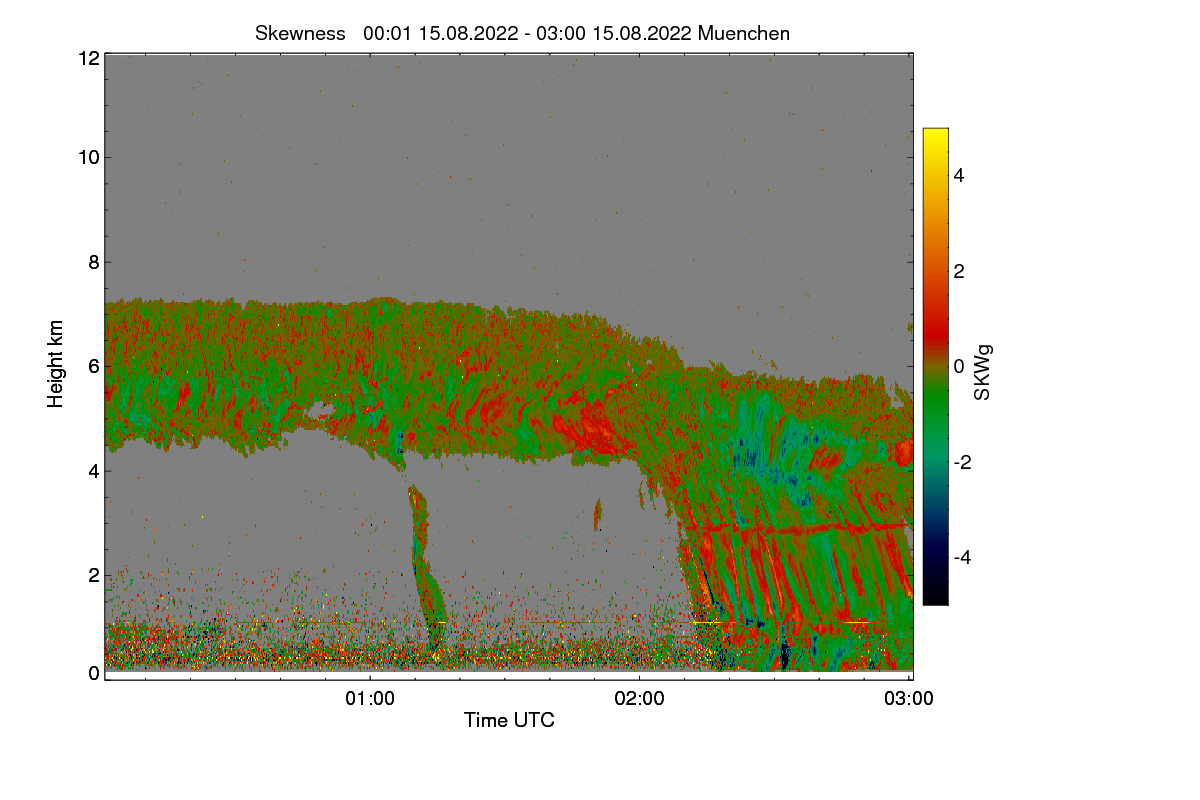Viewport: 1200px width, 800px height.
Task: Select the 01:00 time tick label
Action: [x=371, y=699]
